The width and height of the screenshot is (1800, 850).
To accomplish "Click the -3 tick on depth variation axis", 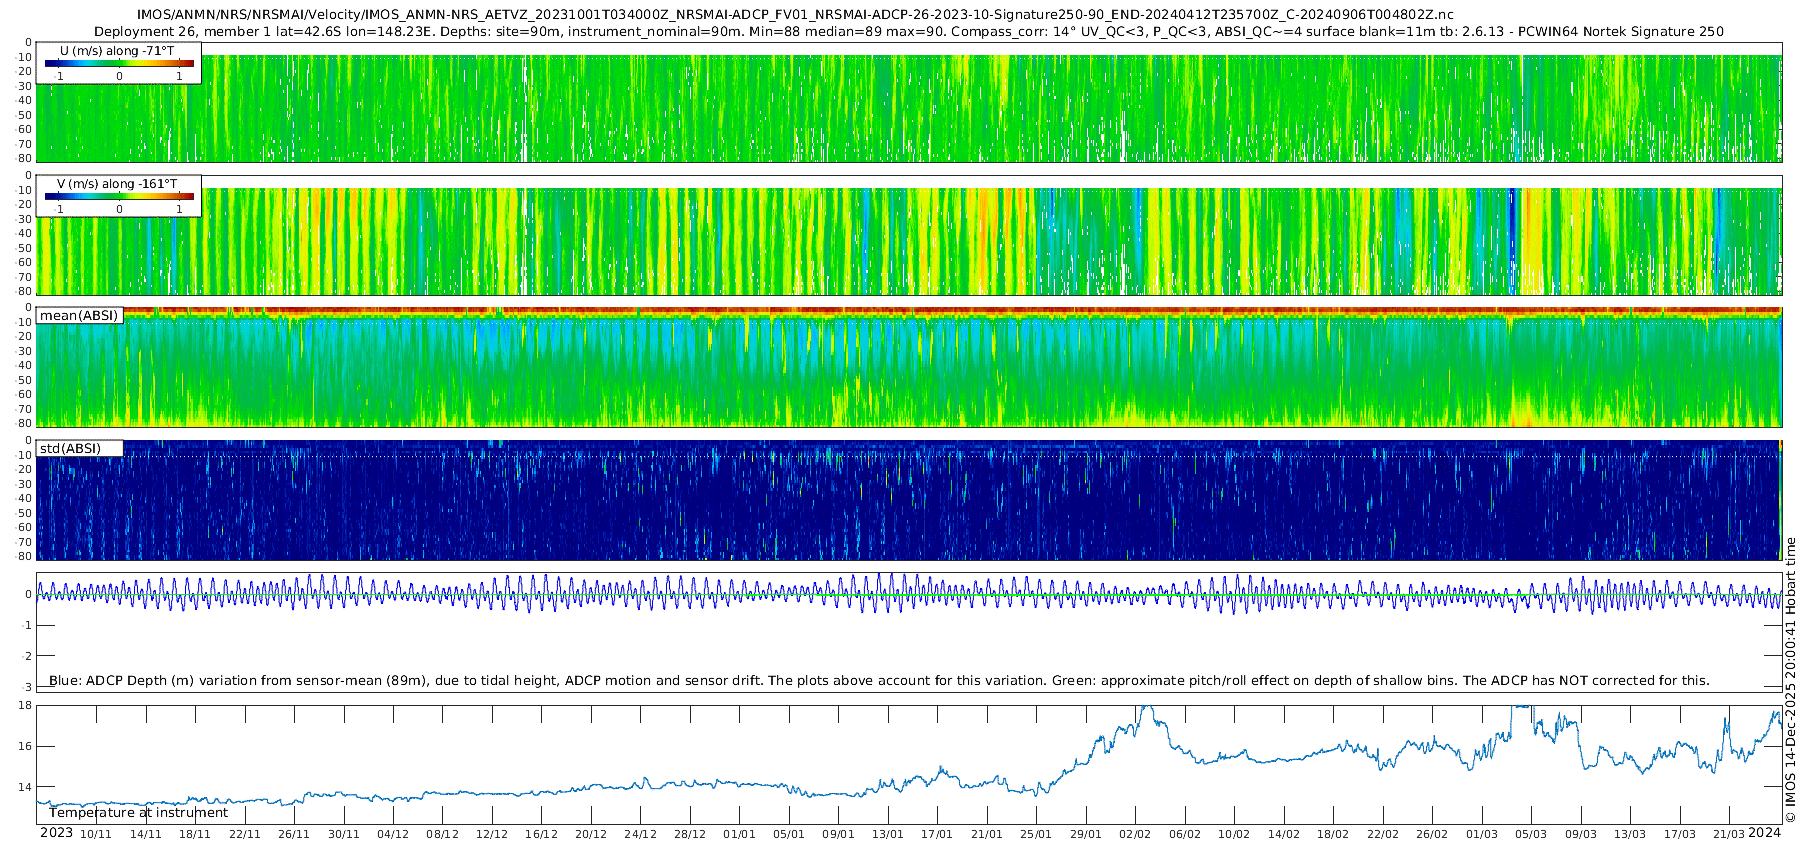I will pos(27,687).
